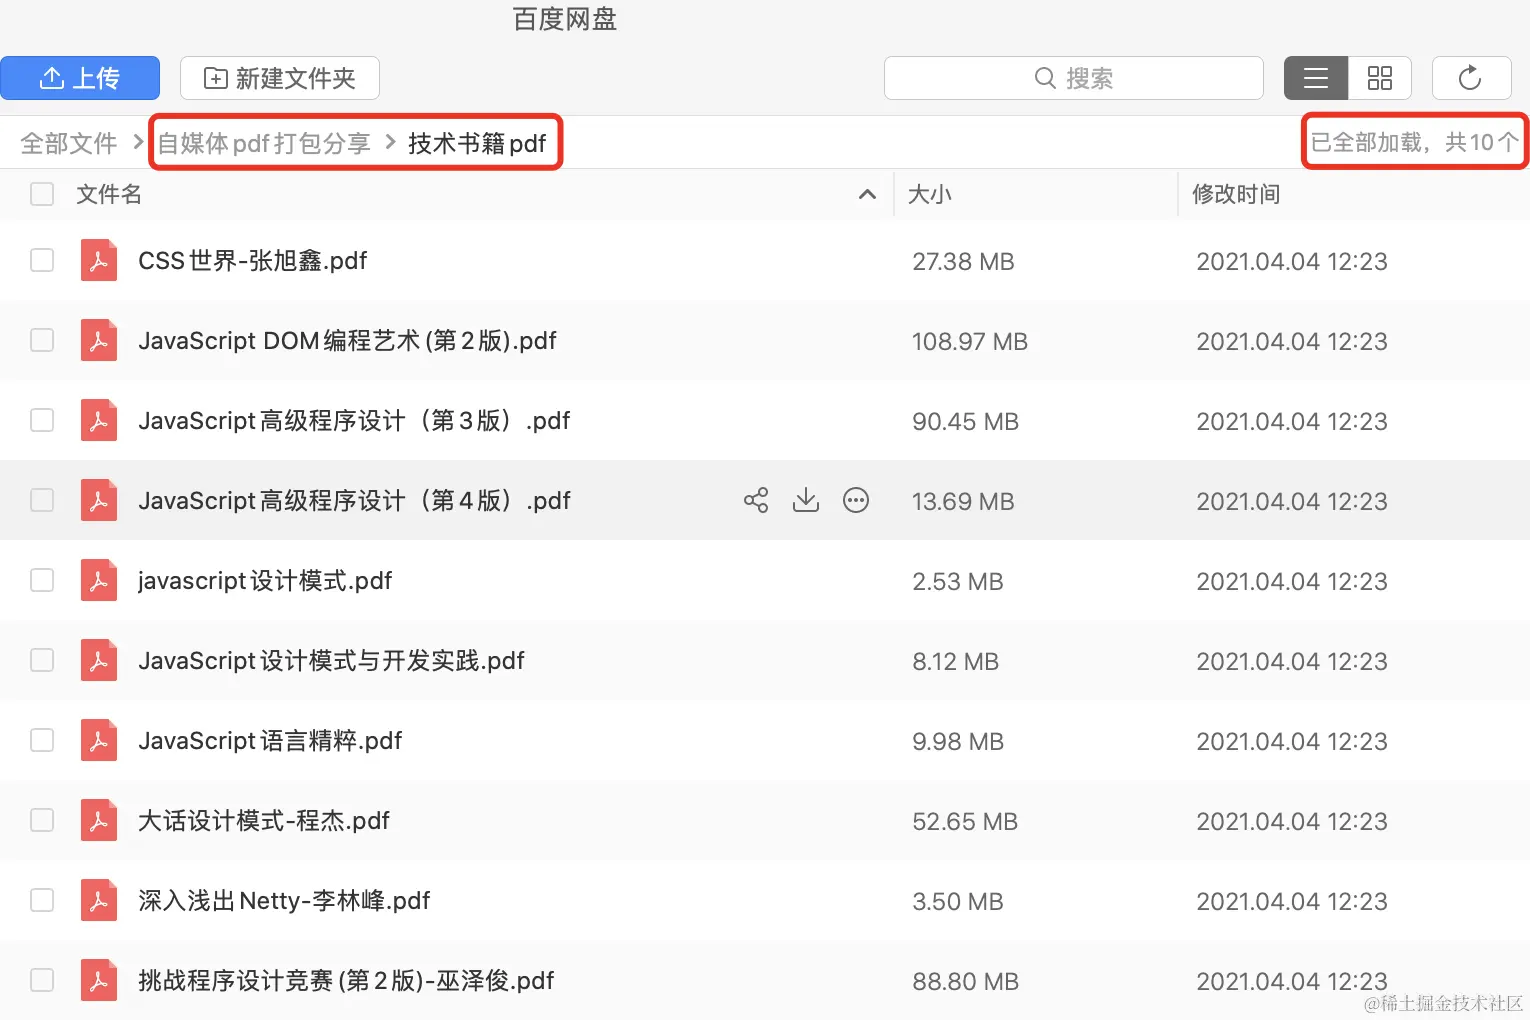Image resolution: width=1530 pixels, height=1020 pixels.
Task: Open file CSS世界-张旭鑫.pdf
Action: point(253,261)
